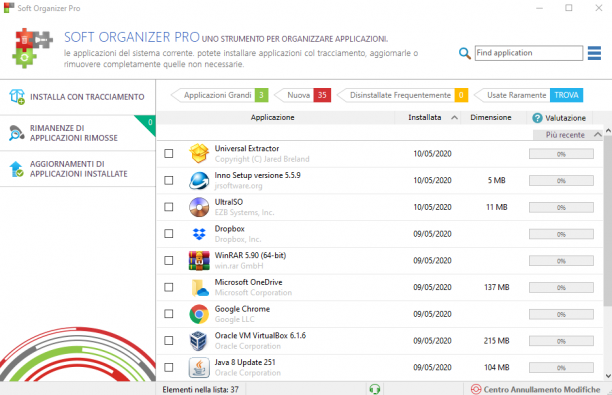Click Microsoft OneDrive rating bar
Screen dimensions: 612x395
pos(561,288)
